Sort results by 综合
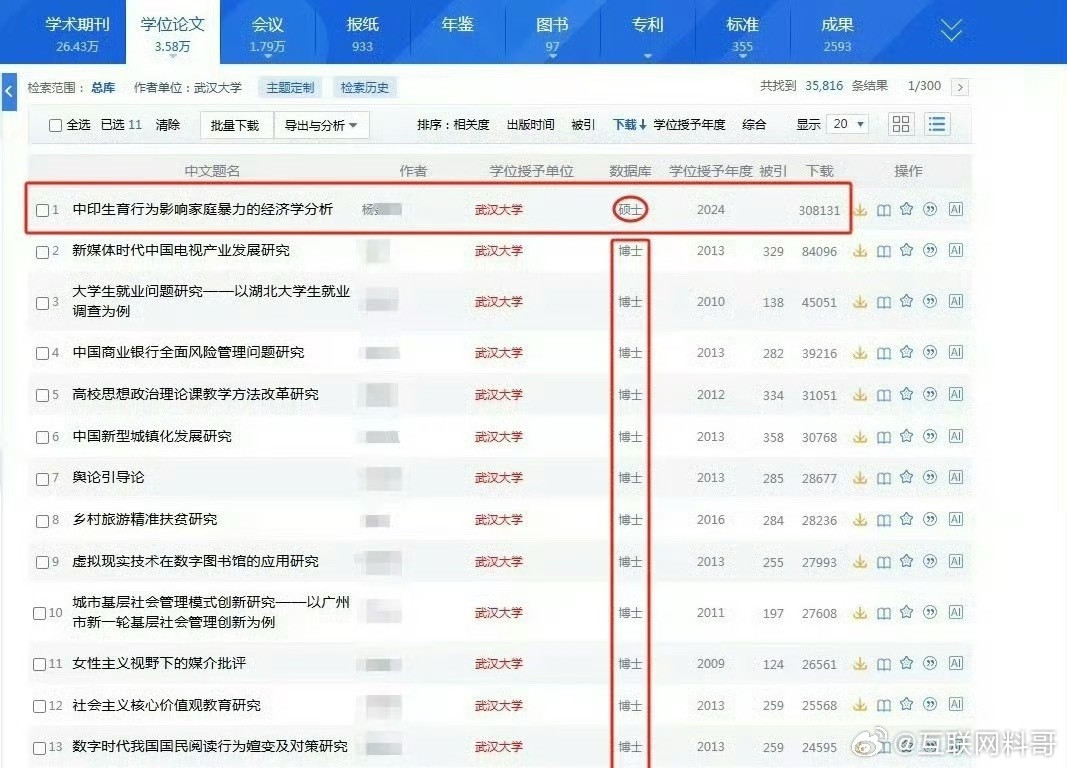Screen dimensions: 1067x768 tap(754, 124)
